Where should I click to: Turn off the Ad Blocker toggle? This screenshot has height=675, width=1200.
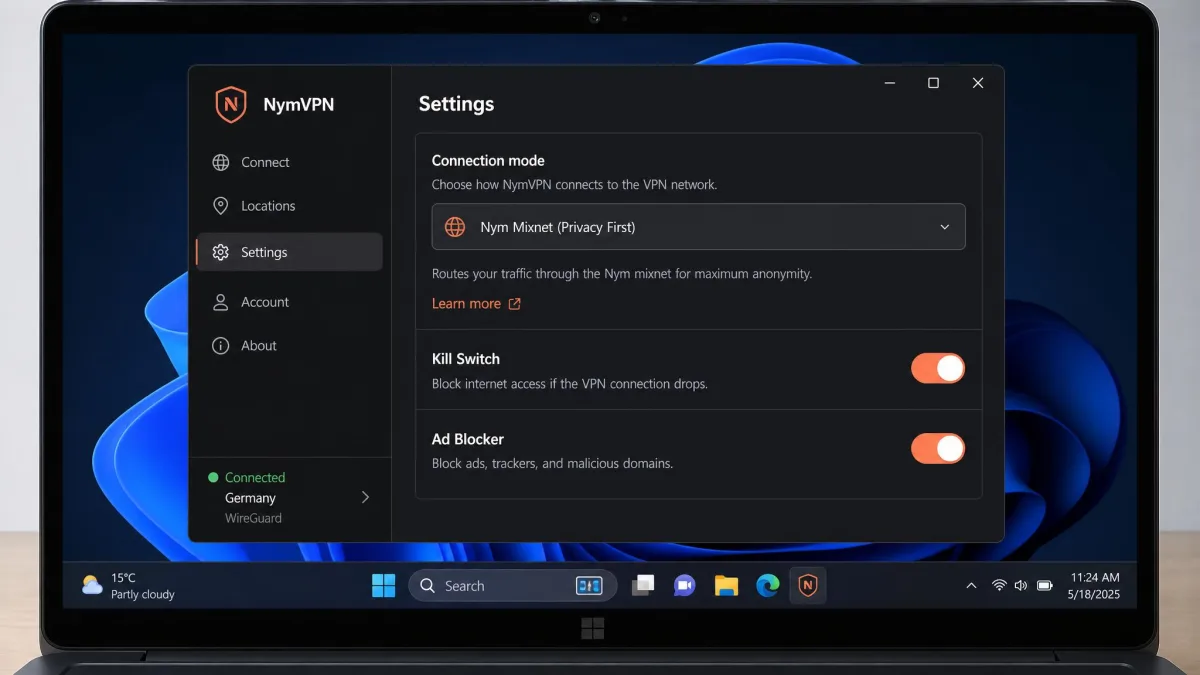(x=938, y=448)
